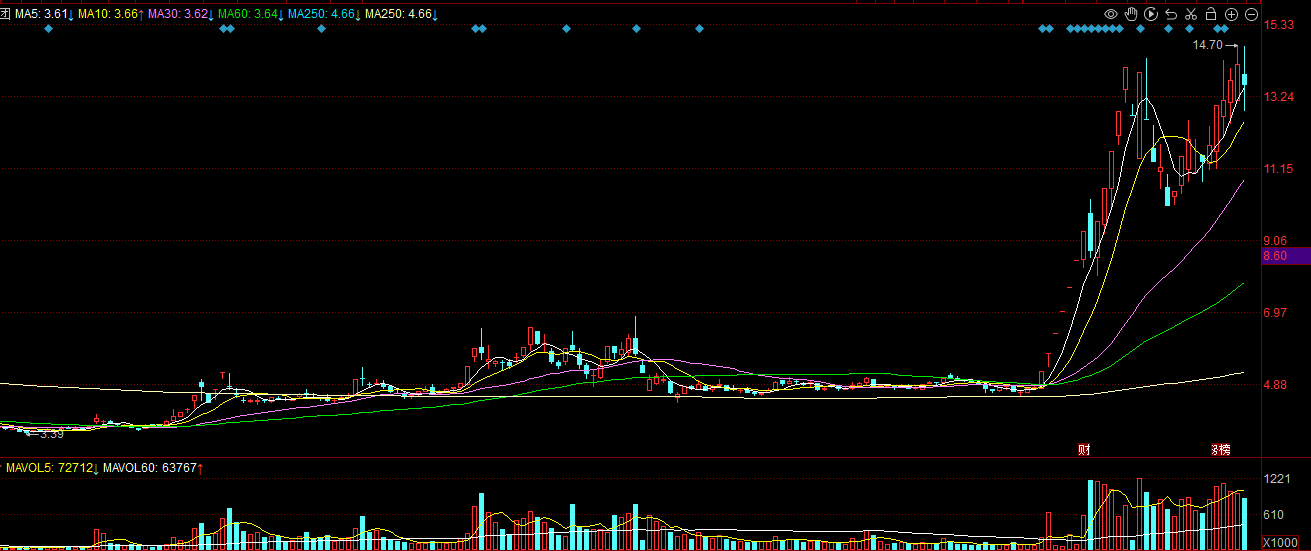Click the circular replay play icon
The height and width of the screenshot is (551, 1311).
[1151, 14]
